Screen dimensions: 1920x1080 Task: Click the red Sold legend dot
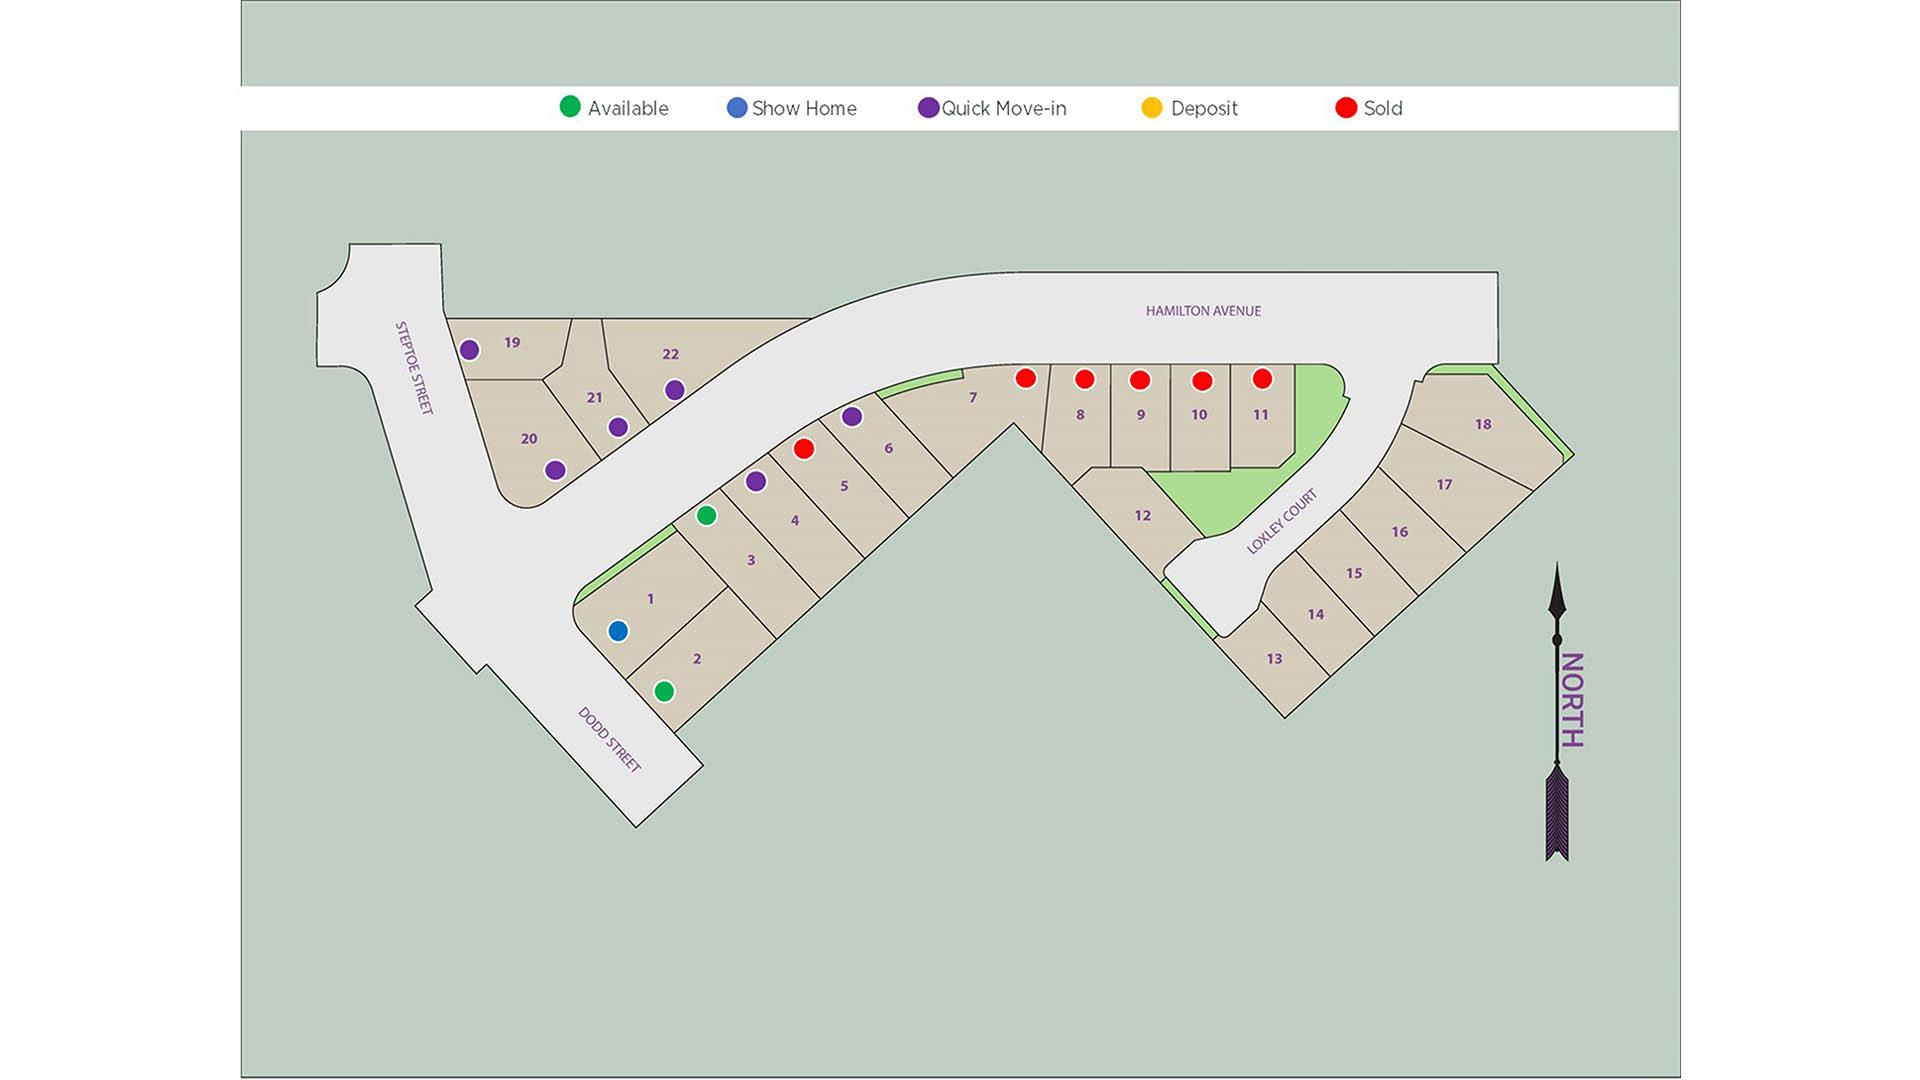pyautogui.click(x=1346, y=107)
